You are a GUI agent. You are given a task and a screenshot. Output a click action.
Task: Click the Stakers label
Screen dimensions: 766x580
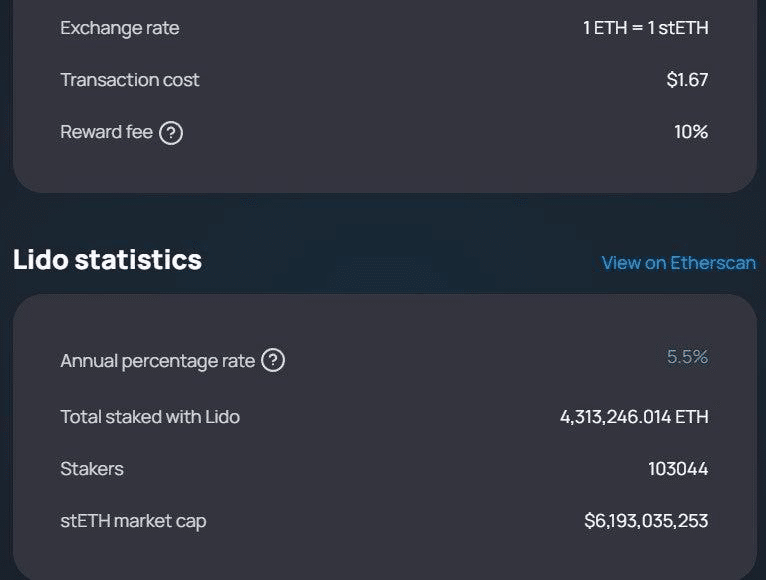tap(92, 469)
